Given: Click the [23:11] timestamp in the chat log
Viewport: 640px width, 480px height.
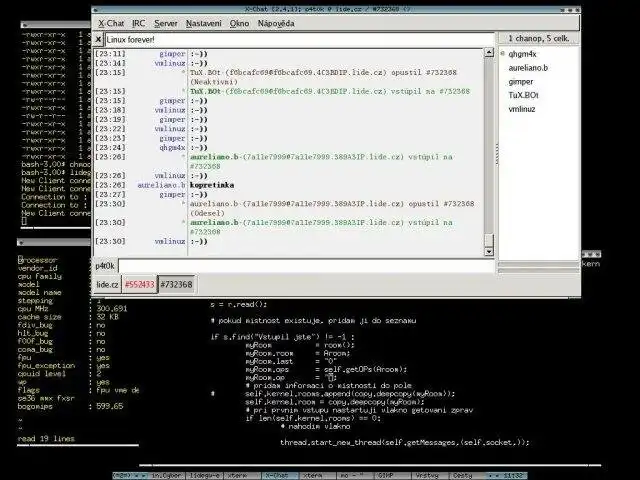Looking at the screenshot, I should click(110, 54).
